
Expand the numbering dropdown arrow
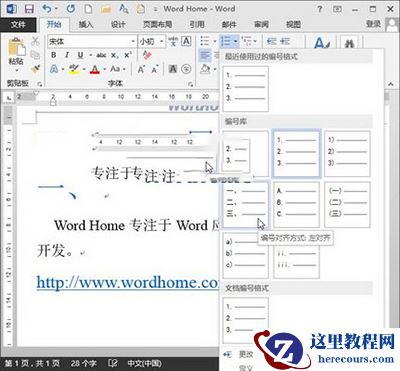pos(235,41)
